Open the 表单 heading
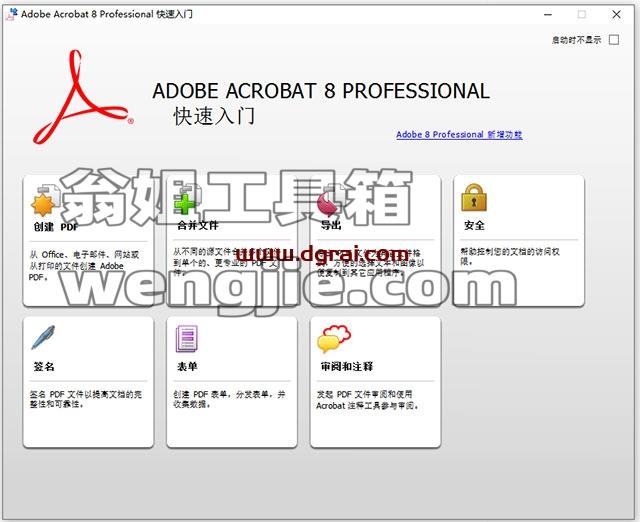 (187, 366)
